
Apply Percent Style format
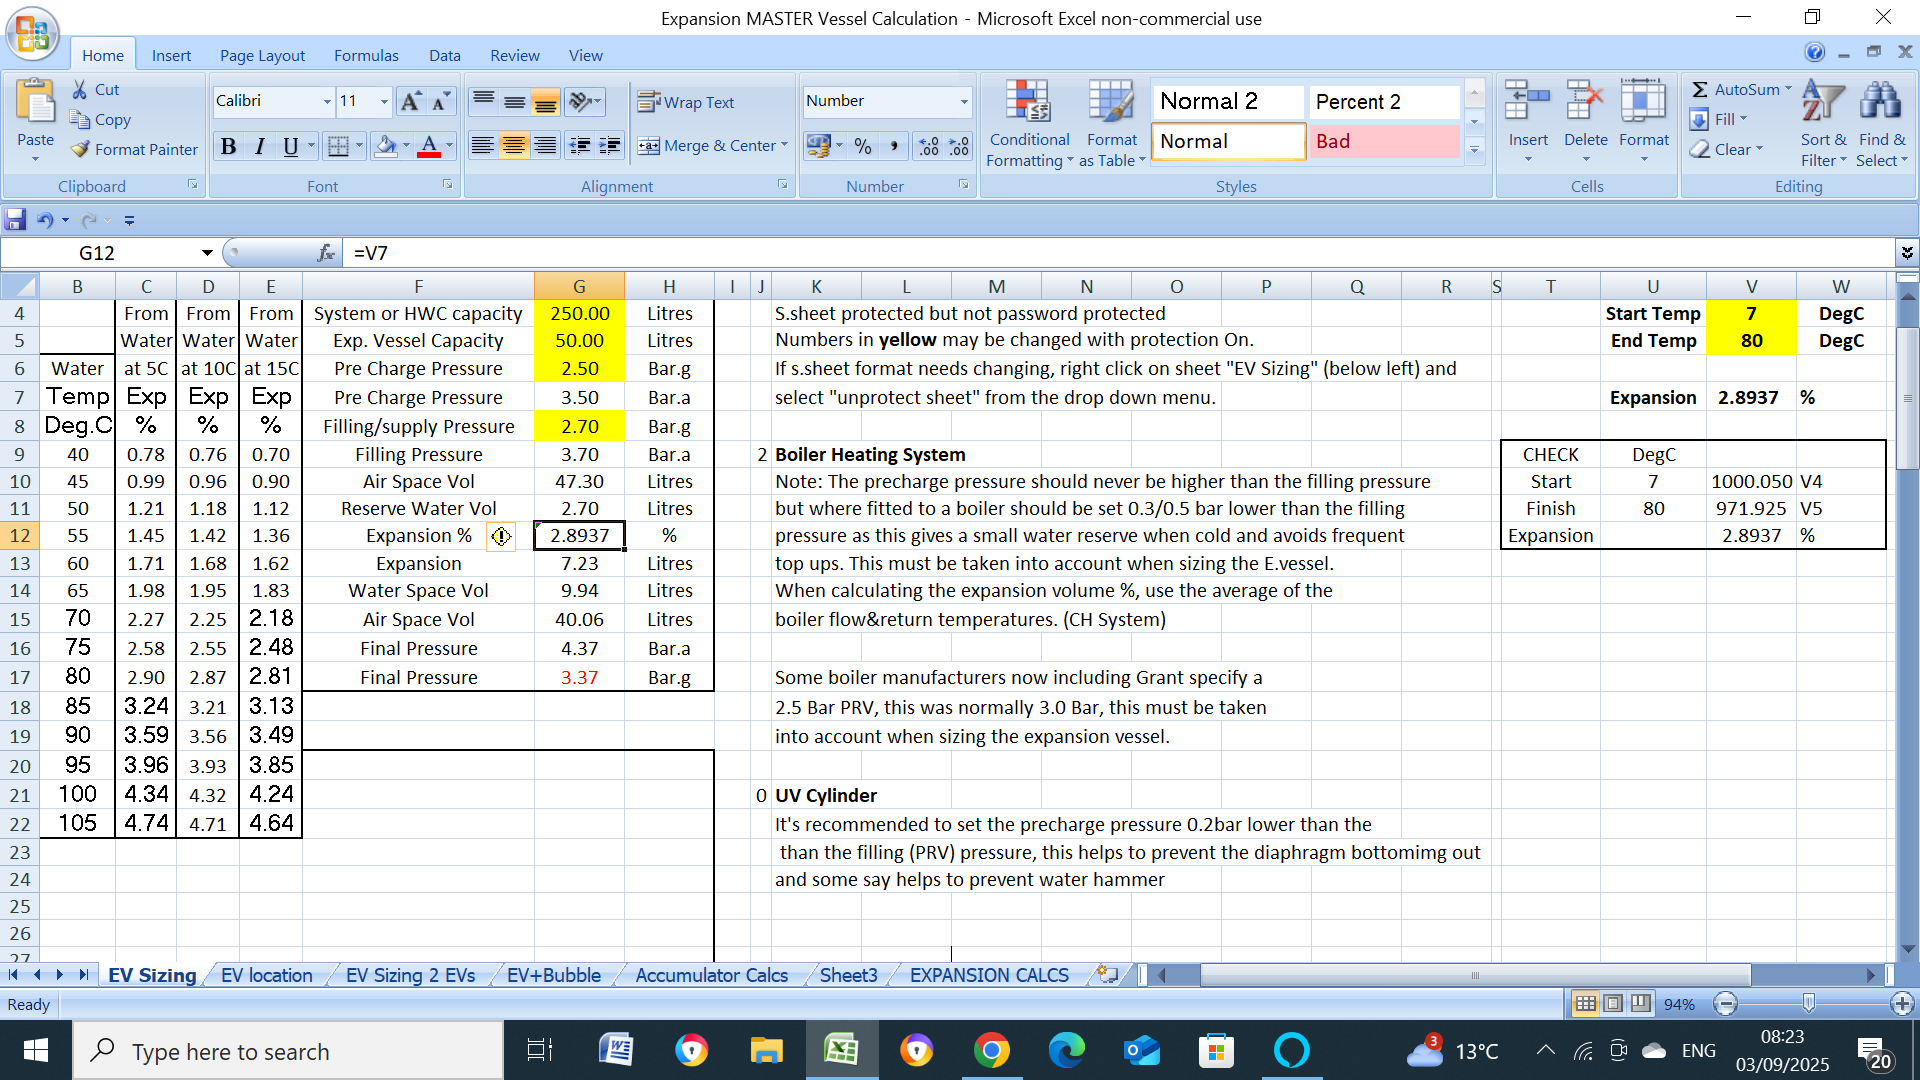[863, 146]
